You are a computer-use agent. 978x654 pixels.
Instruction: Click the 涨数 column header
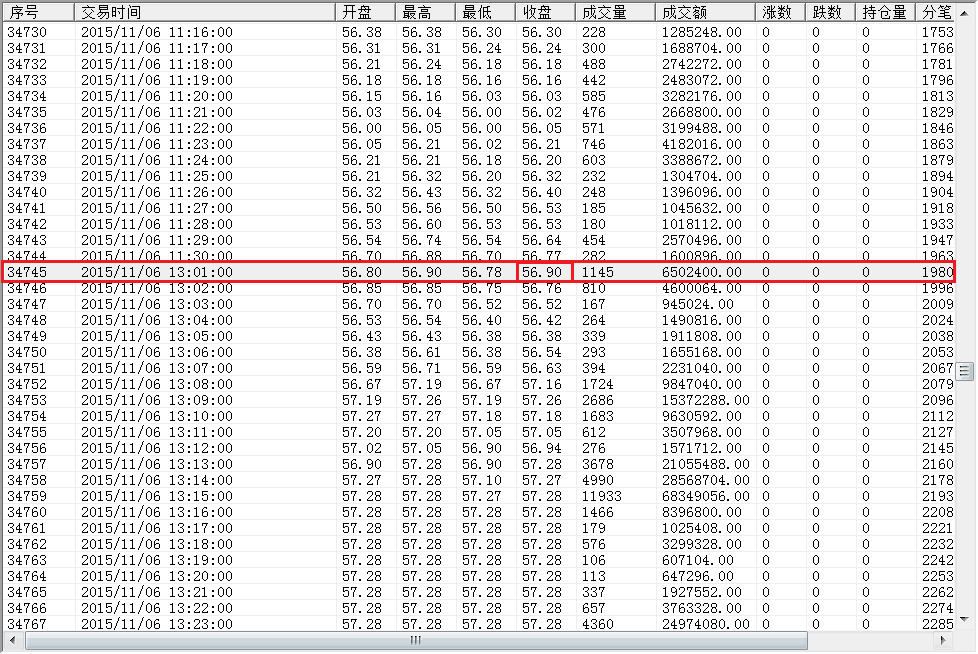click(x=780, y=12)
